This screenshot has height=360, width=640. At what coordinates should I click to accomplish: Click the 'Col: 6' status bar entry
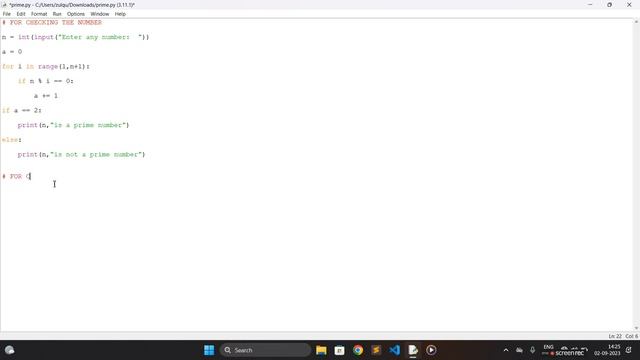(631, 336)
